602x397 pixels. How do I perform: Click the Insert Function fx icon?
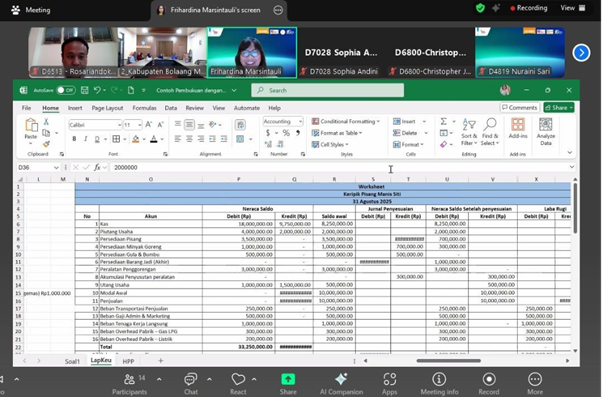97,167
